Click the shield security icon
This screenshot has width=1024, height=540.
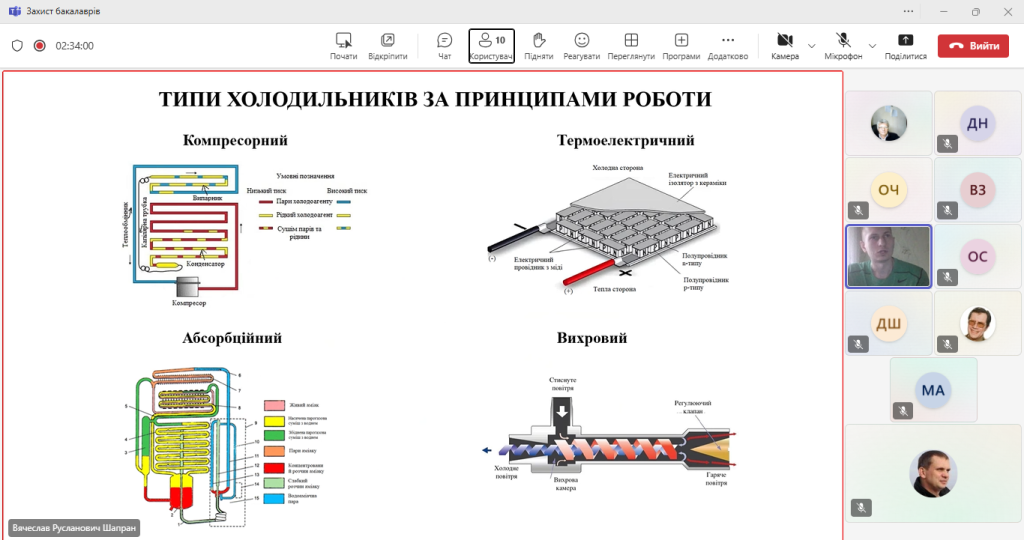pos(17,45)
